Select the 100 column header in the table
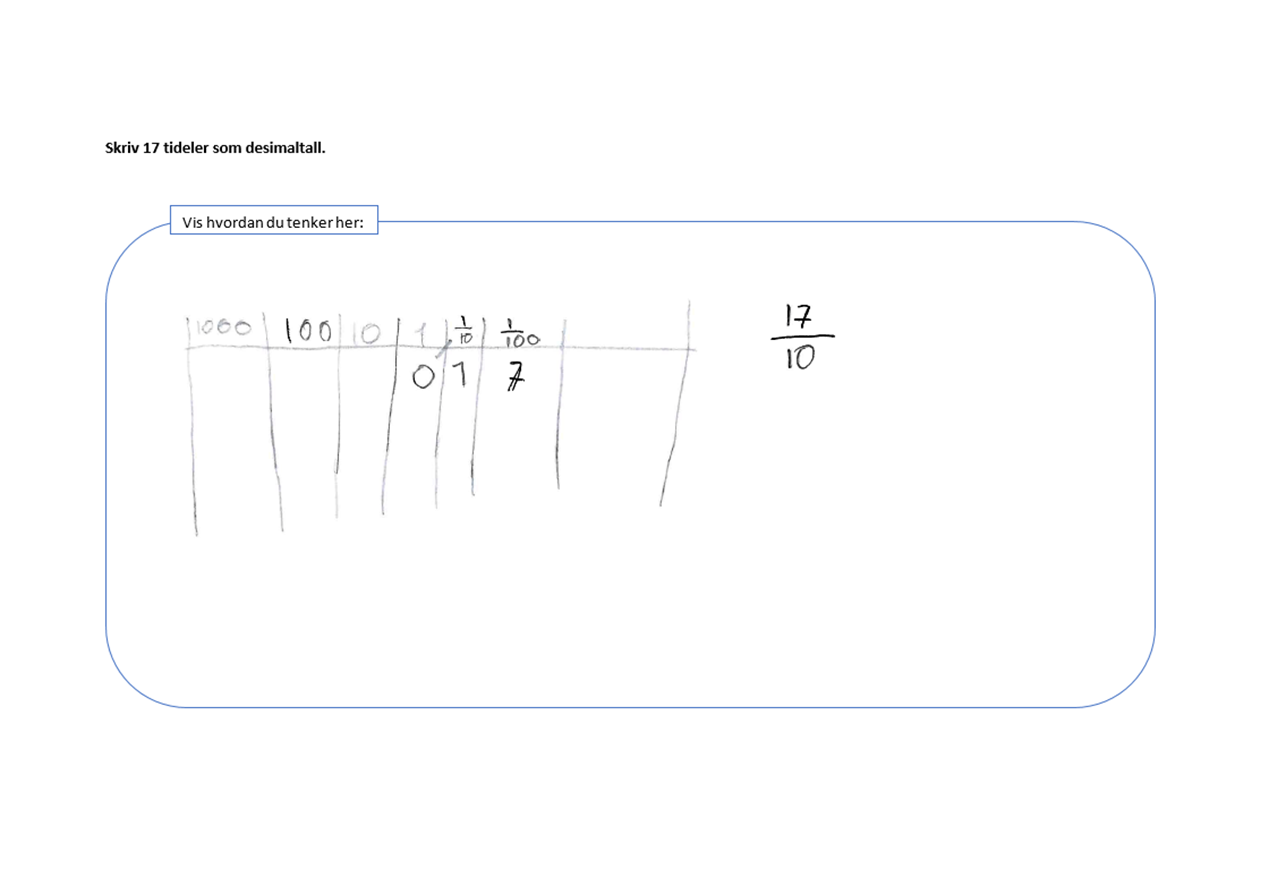 point(308,330)
